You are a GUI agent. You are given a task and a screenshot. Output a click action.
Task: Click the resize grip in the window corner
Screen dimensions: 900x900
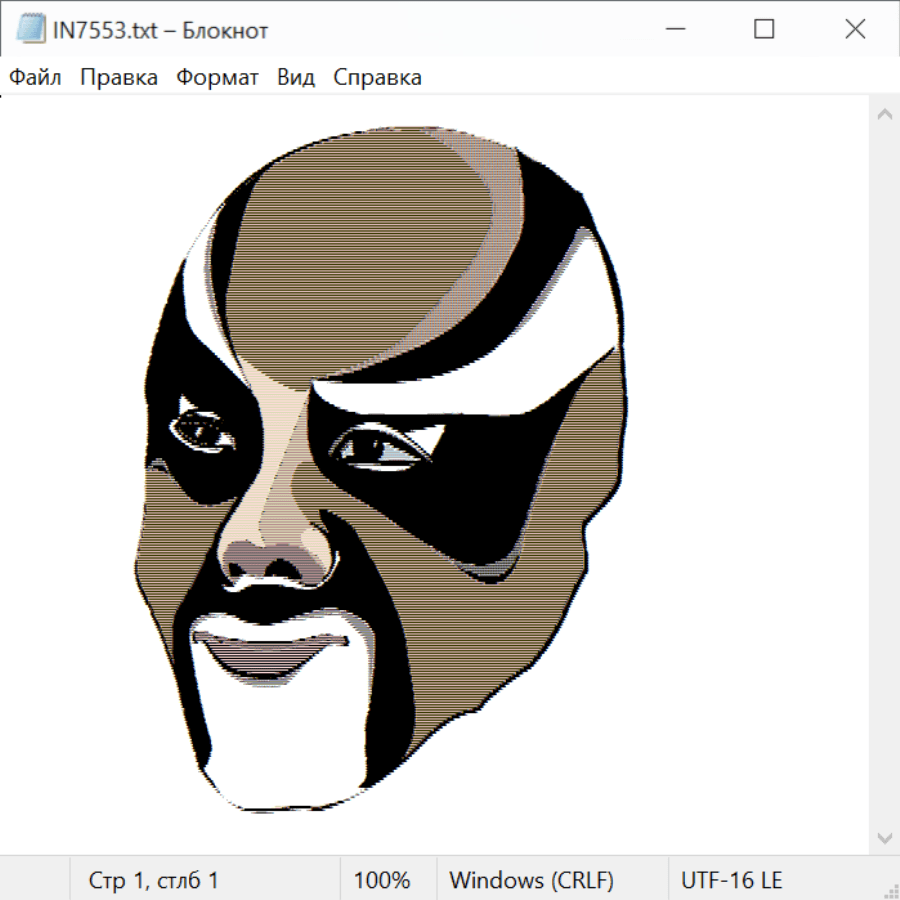tap(890, 890)
